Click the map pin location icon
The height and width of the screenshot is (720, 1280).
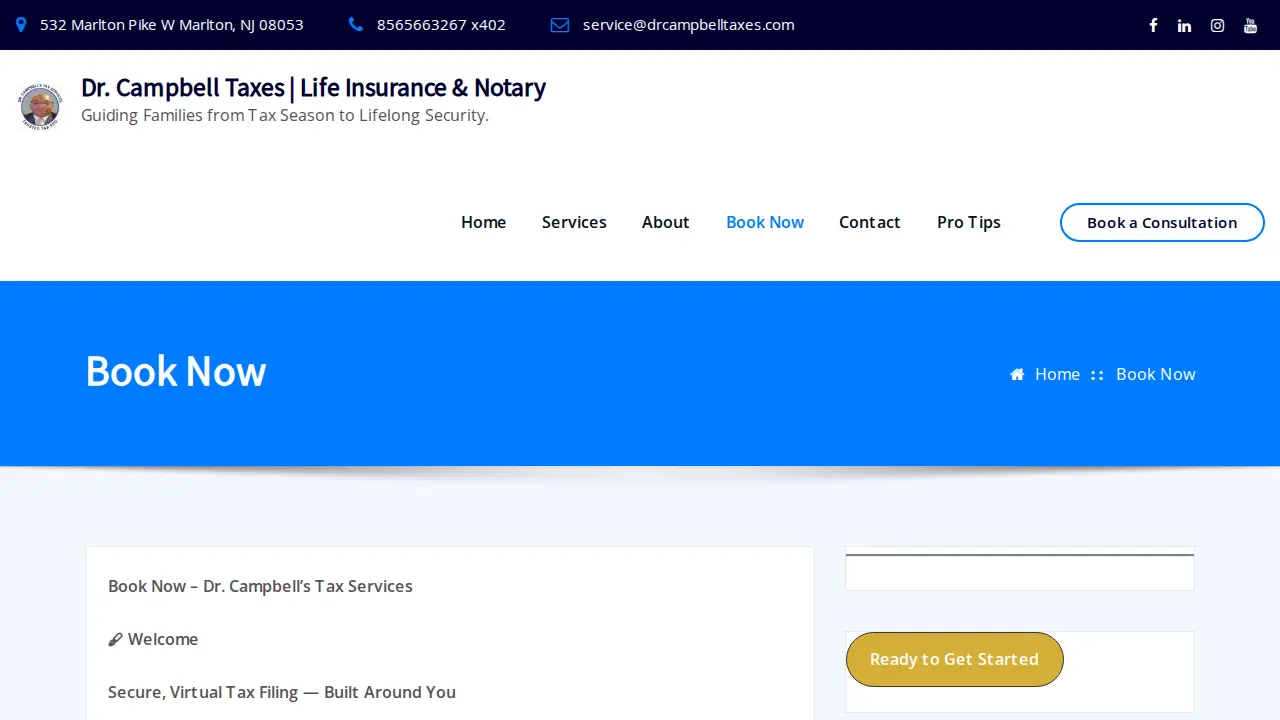pyautogui.click(x=21, y=25)
